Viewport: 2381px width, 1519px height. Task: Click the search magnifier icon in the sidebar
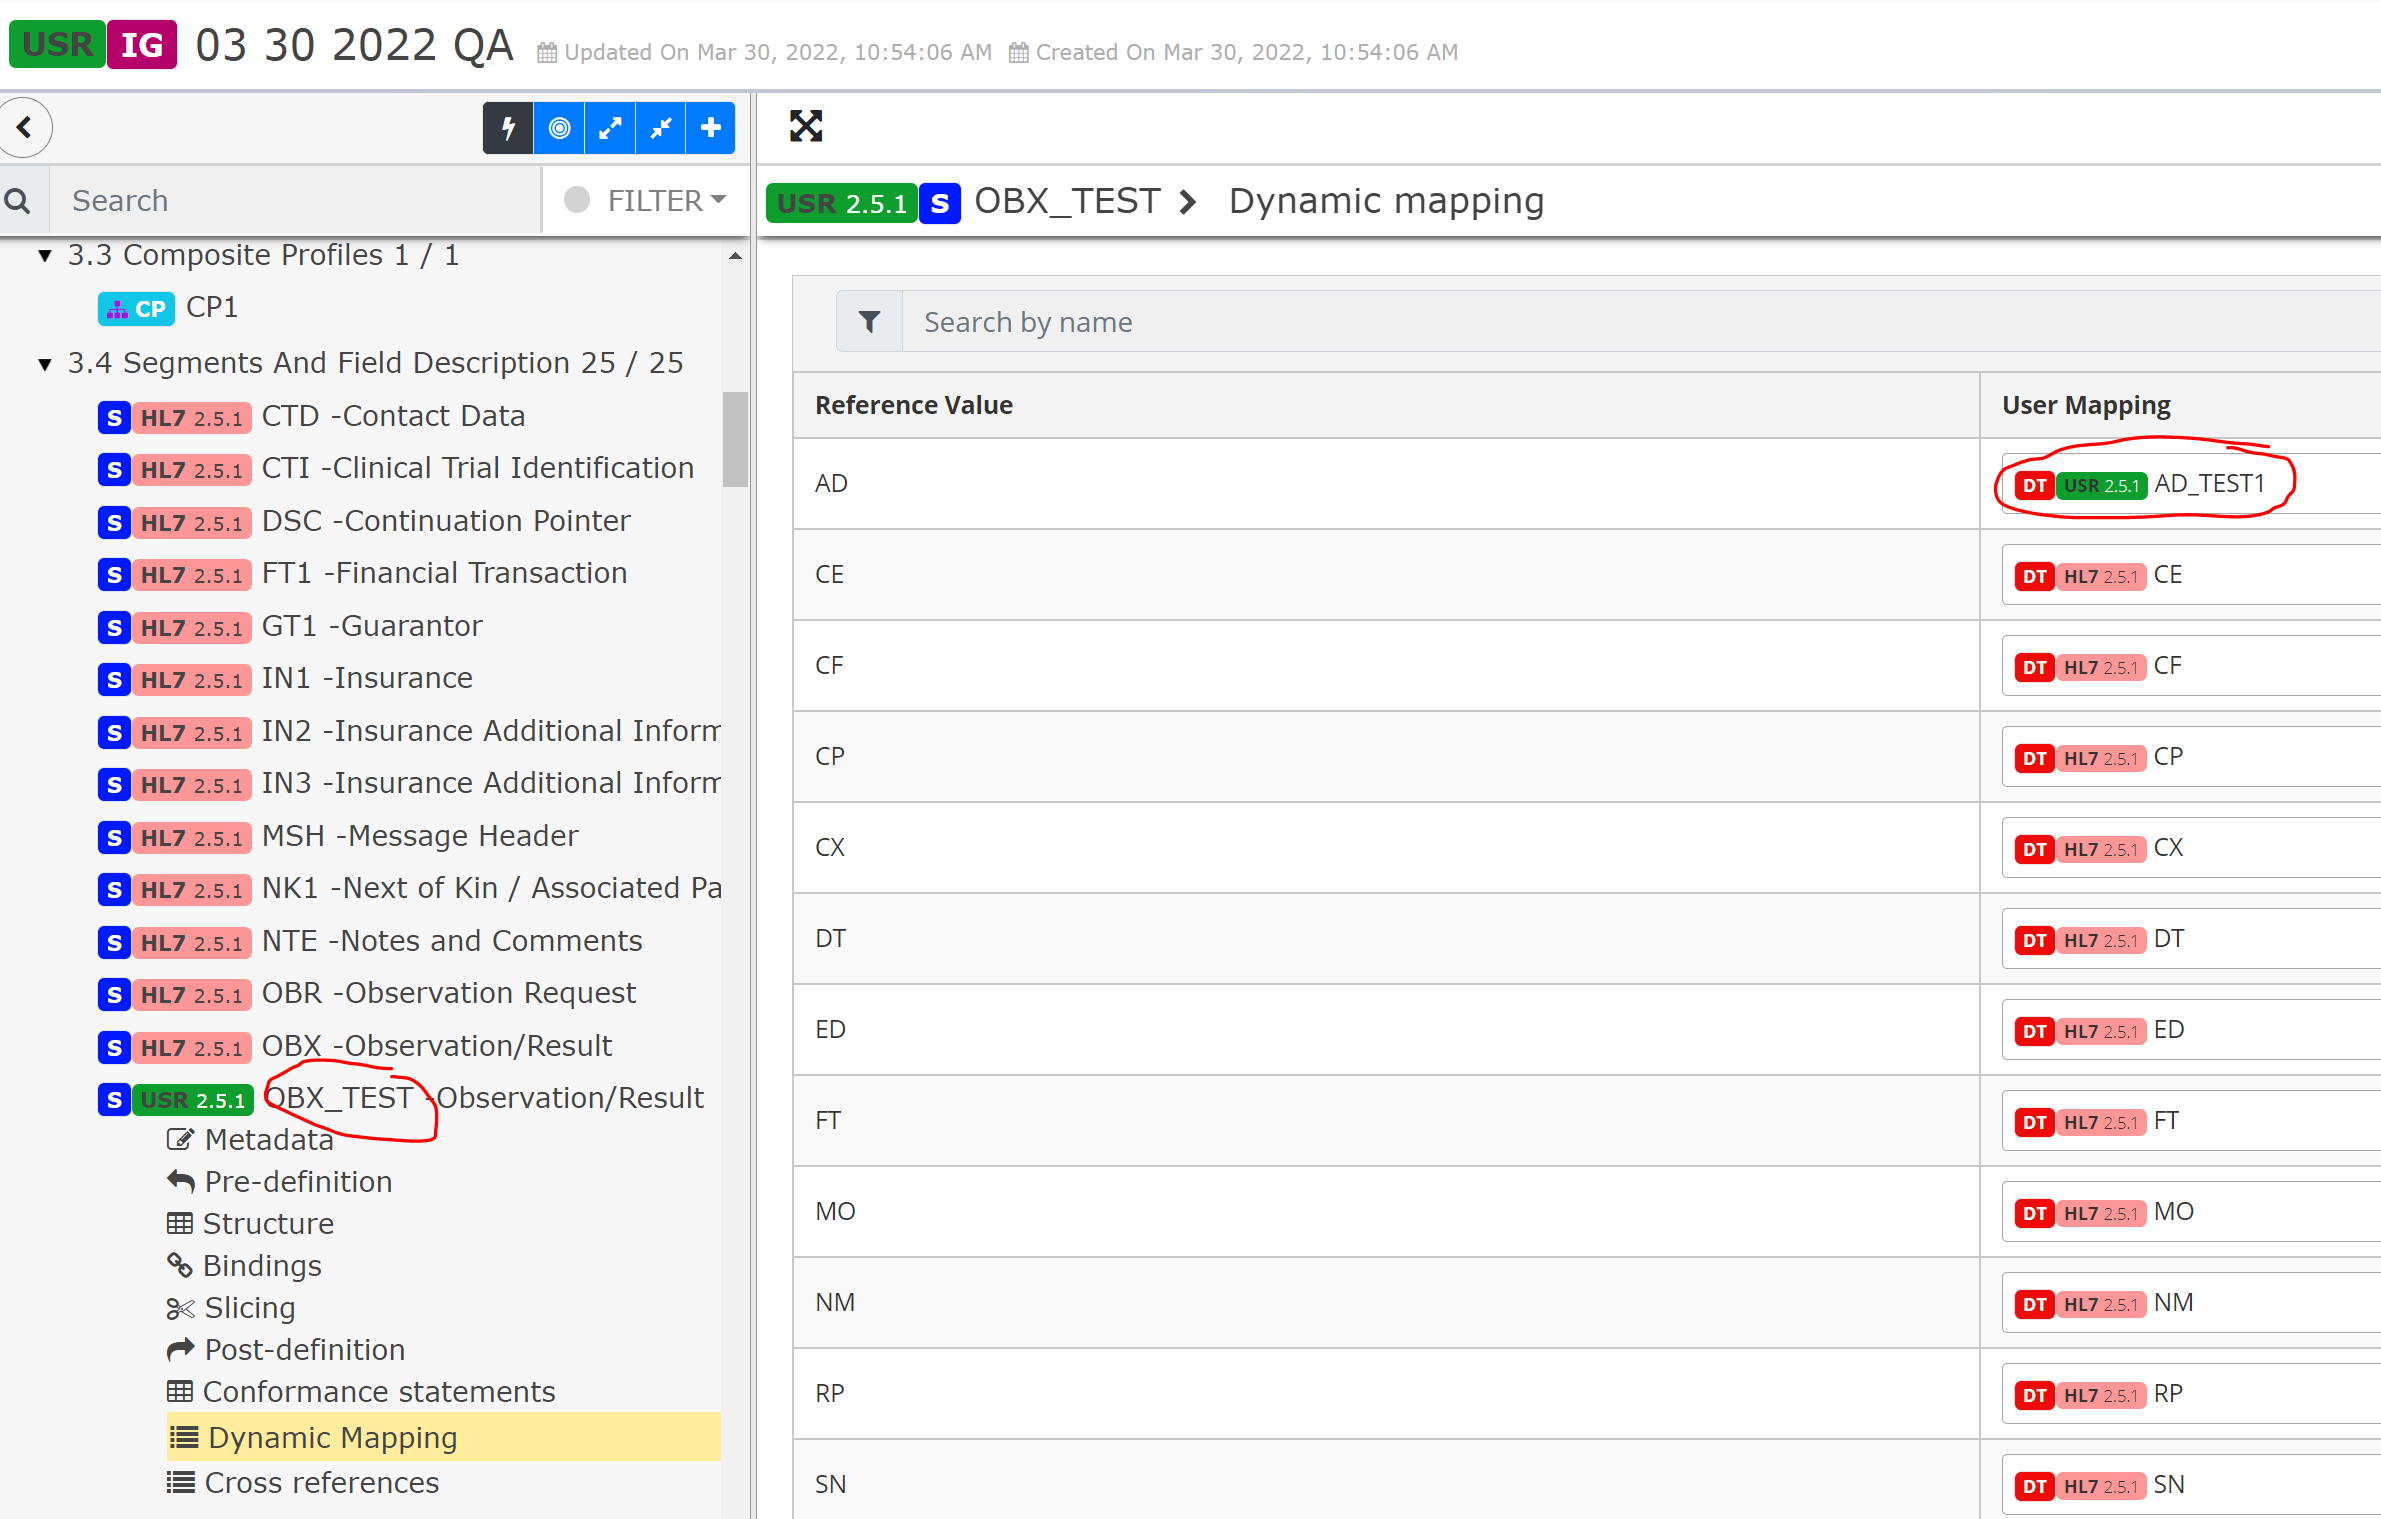pyautogui.click(x=20, y=200)
